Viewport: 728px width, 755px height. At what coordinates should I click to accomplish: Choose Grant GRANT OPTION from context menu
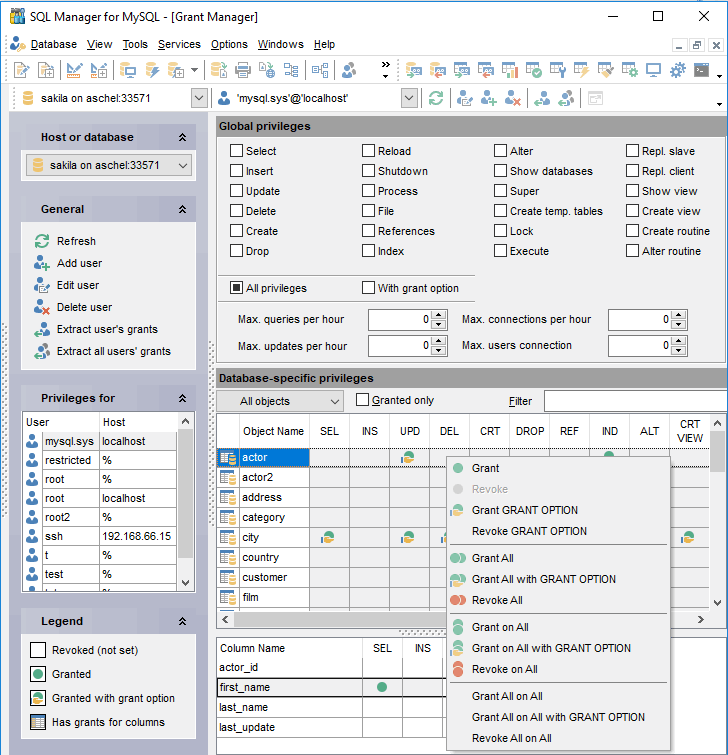click(x=559, y=510)
